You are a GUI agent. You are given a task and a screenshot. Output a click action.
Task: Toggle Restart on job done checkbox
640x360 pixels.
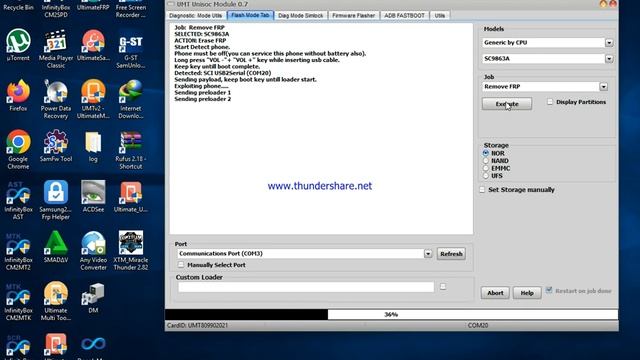(x=549, y=290)
